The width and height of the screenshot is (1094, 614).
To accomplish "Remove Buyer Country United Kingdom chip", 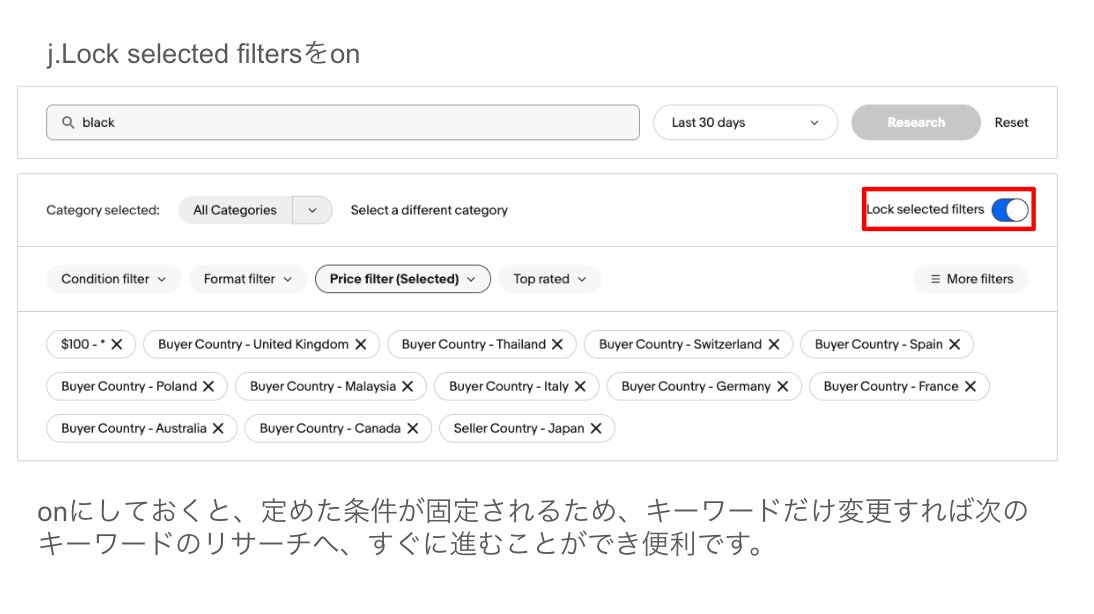I will [361, 344].
